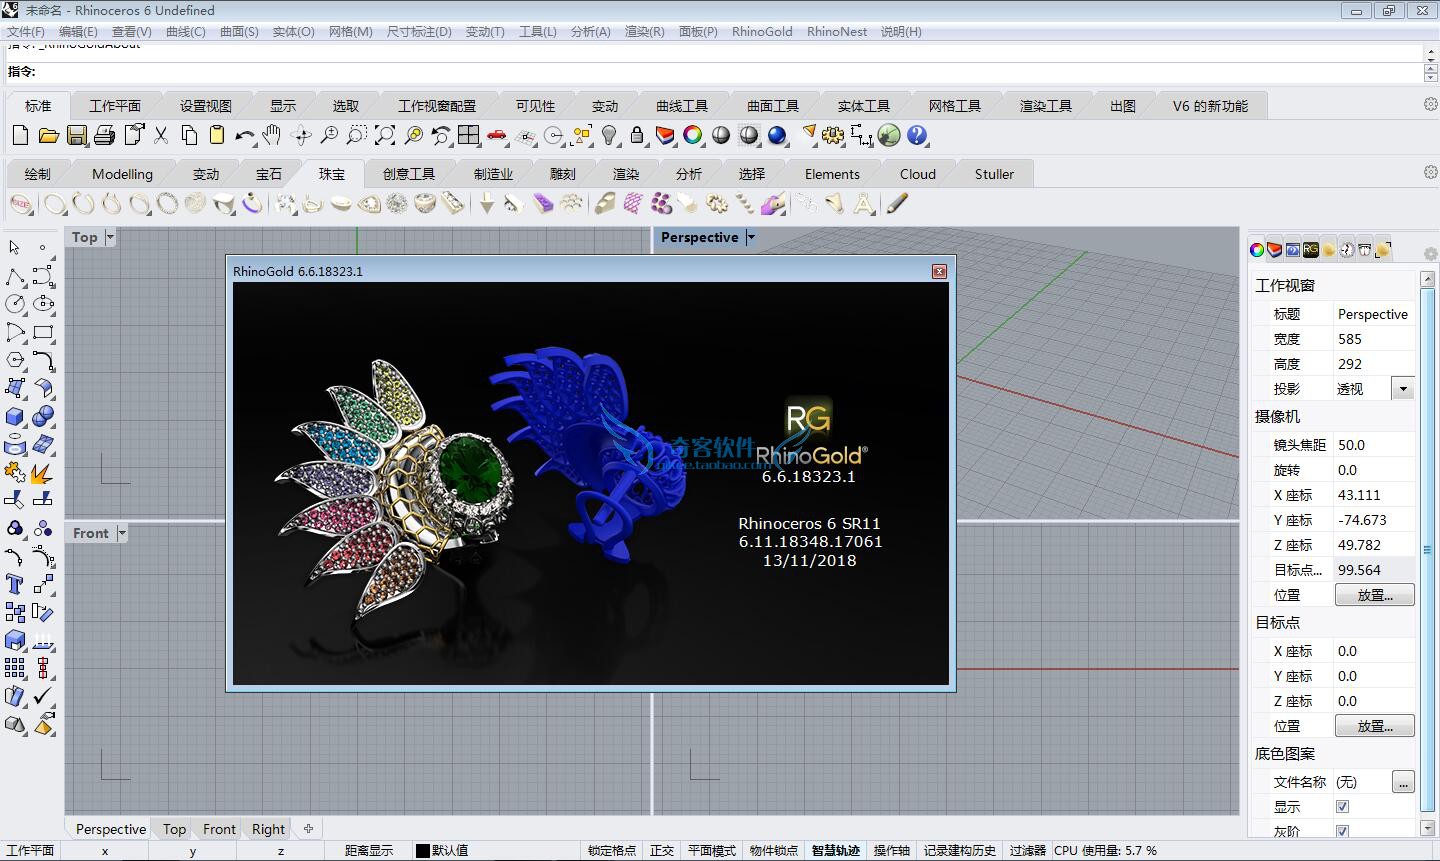Click the Save diskette icon
Image resolution: width=1440 pixels, height=861 pixels.
click(x=77, y=135)
